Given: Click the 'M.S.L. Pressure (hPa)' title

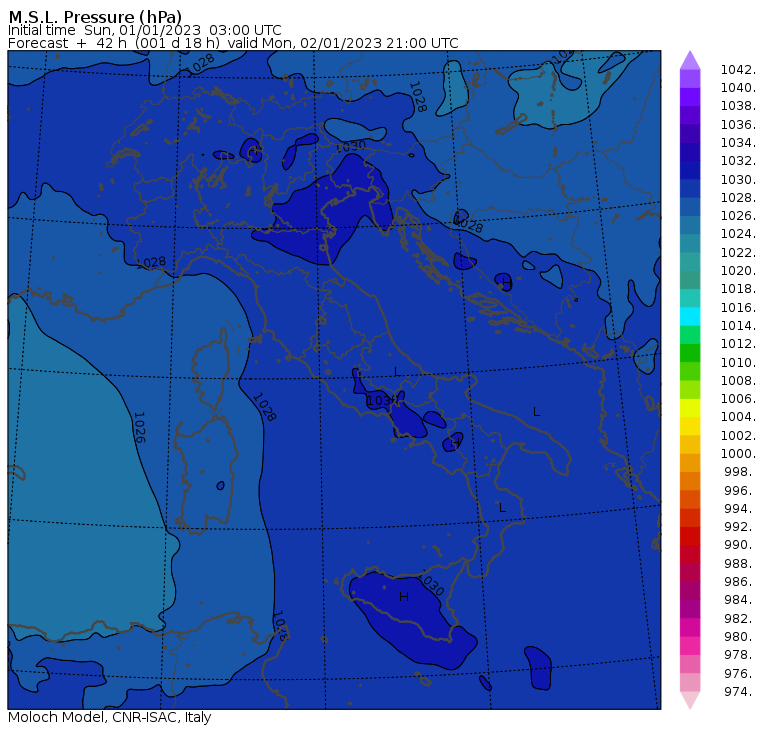Looking at the screenshot, I should [x=95, y=16].
